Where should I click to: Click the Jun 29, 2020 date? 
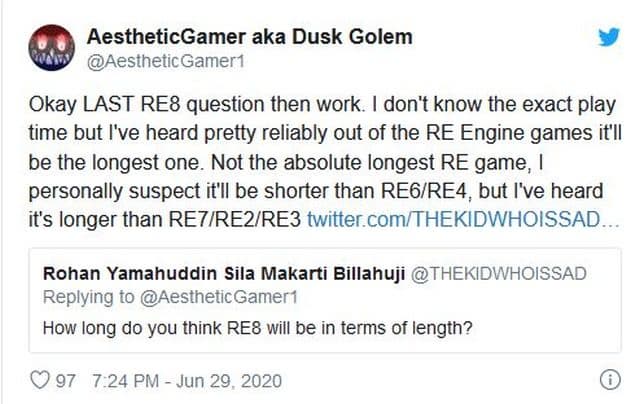coord(234,381)
